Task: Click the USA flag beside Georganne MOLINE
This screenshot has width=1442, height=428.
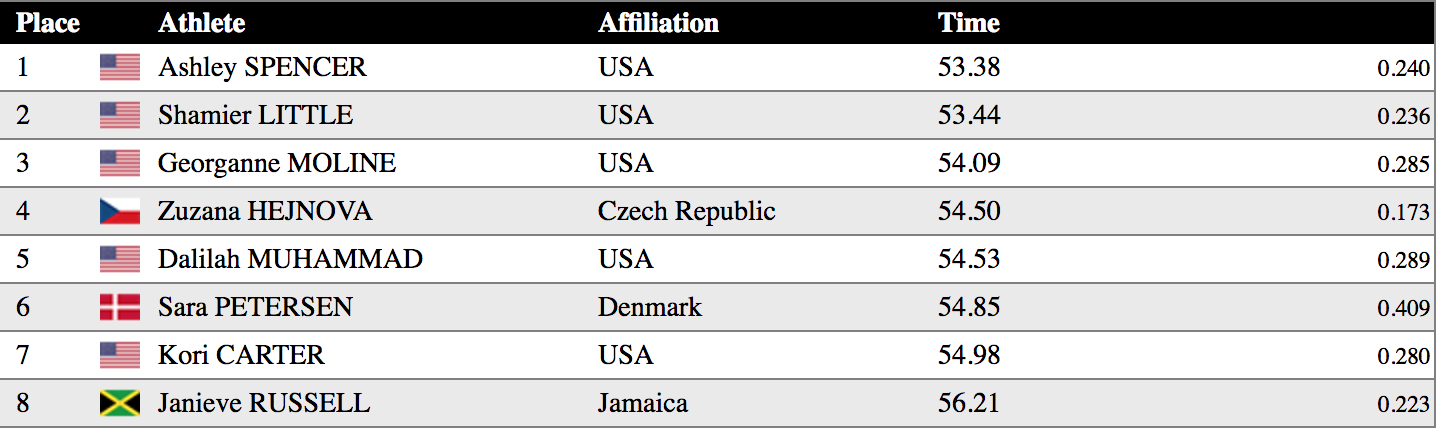Action: pyautogui.click(x=120, y=163)
